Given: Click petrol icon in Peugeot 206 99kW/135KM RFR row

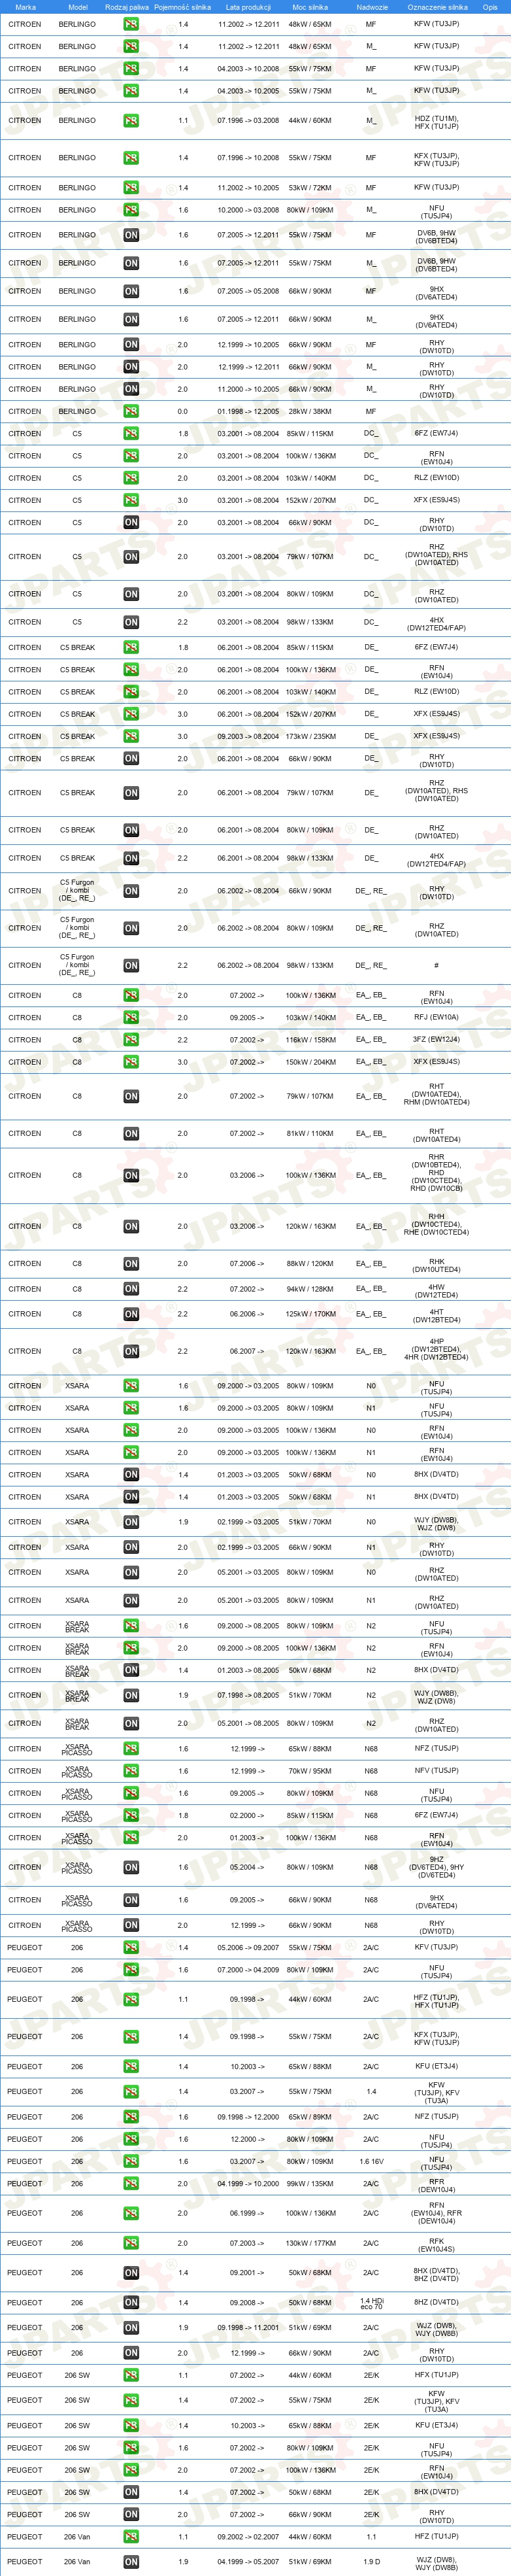Looking at the screenshot, I should pyautogui.click(x=131, y=2184).
